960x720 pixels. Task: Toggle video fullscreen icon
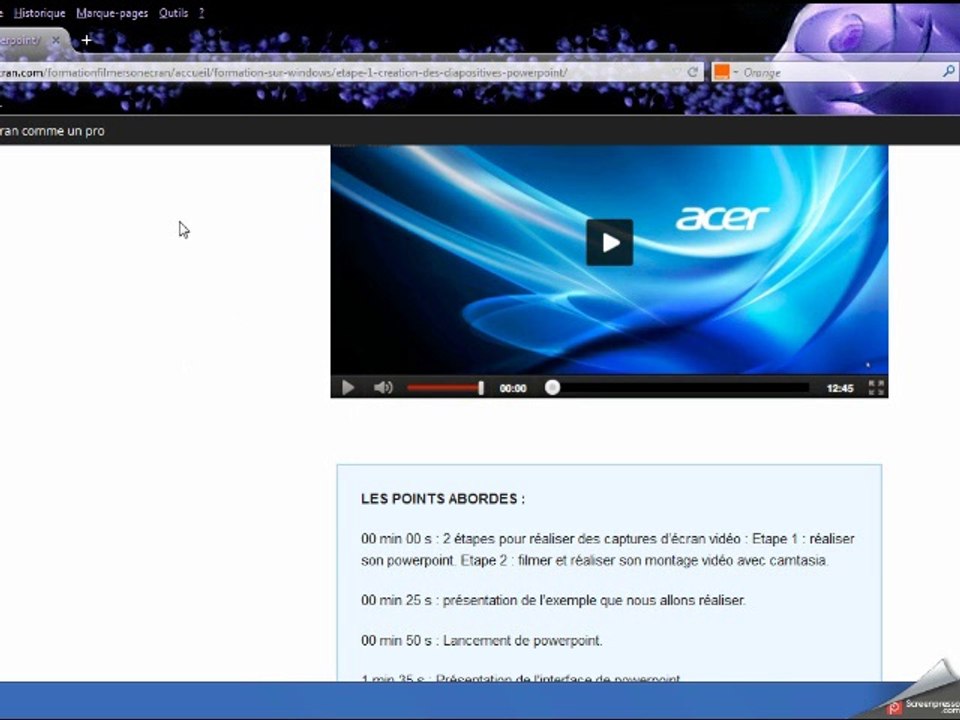pos(876,388)
